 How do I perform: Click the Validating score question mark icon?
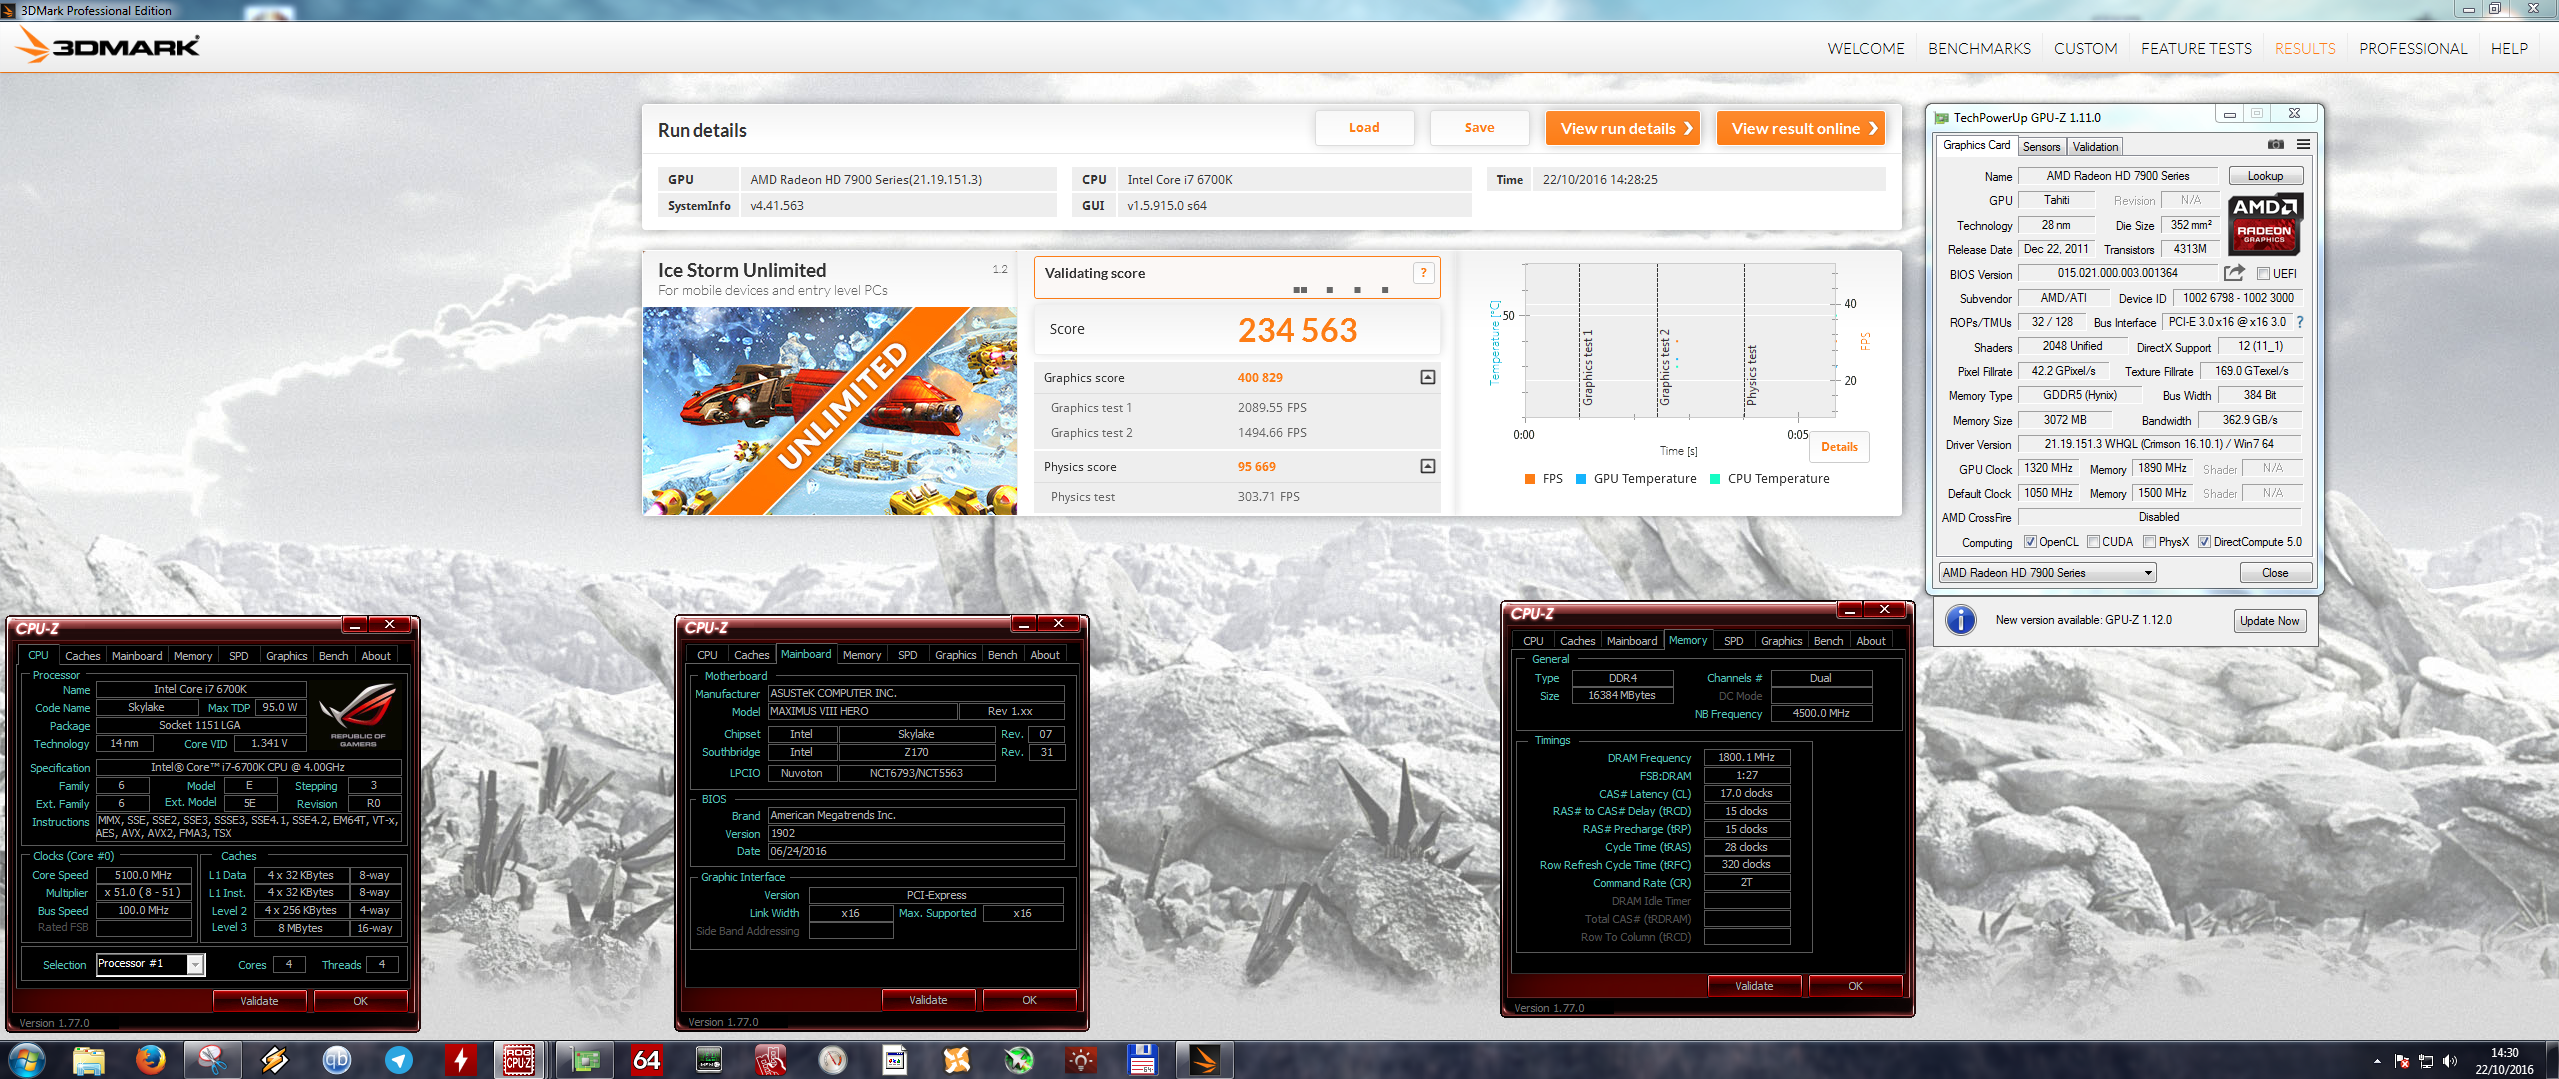point(1423,273)
